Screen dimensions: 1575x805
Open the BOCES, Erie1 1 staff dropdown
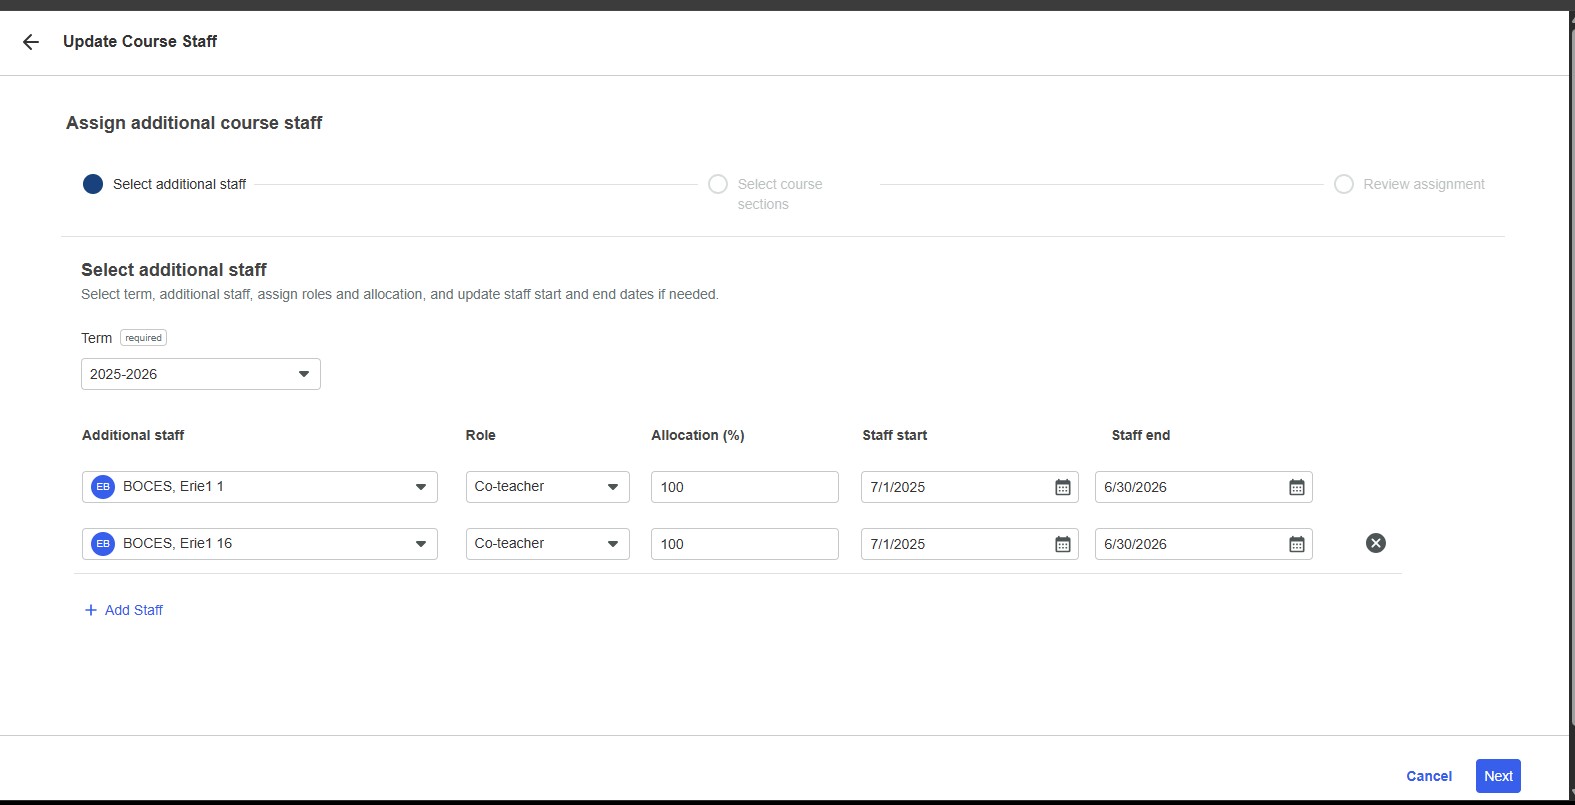pos(420,487)
